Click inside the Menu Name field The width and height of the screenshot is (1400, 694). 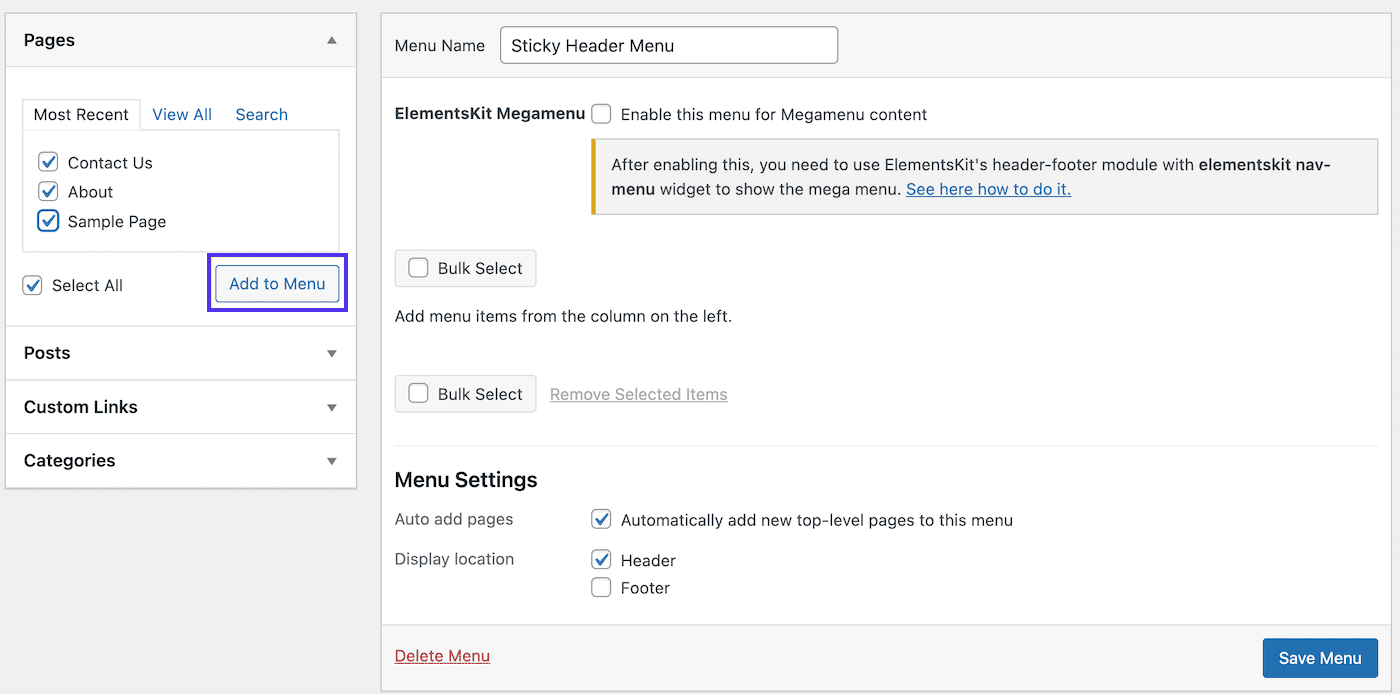668,45
